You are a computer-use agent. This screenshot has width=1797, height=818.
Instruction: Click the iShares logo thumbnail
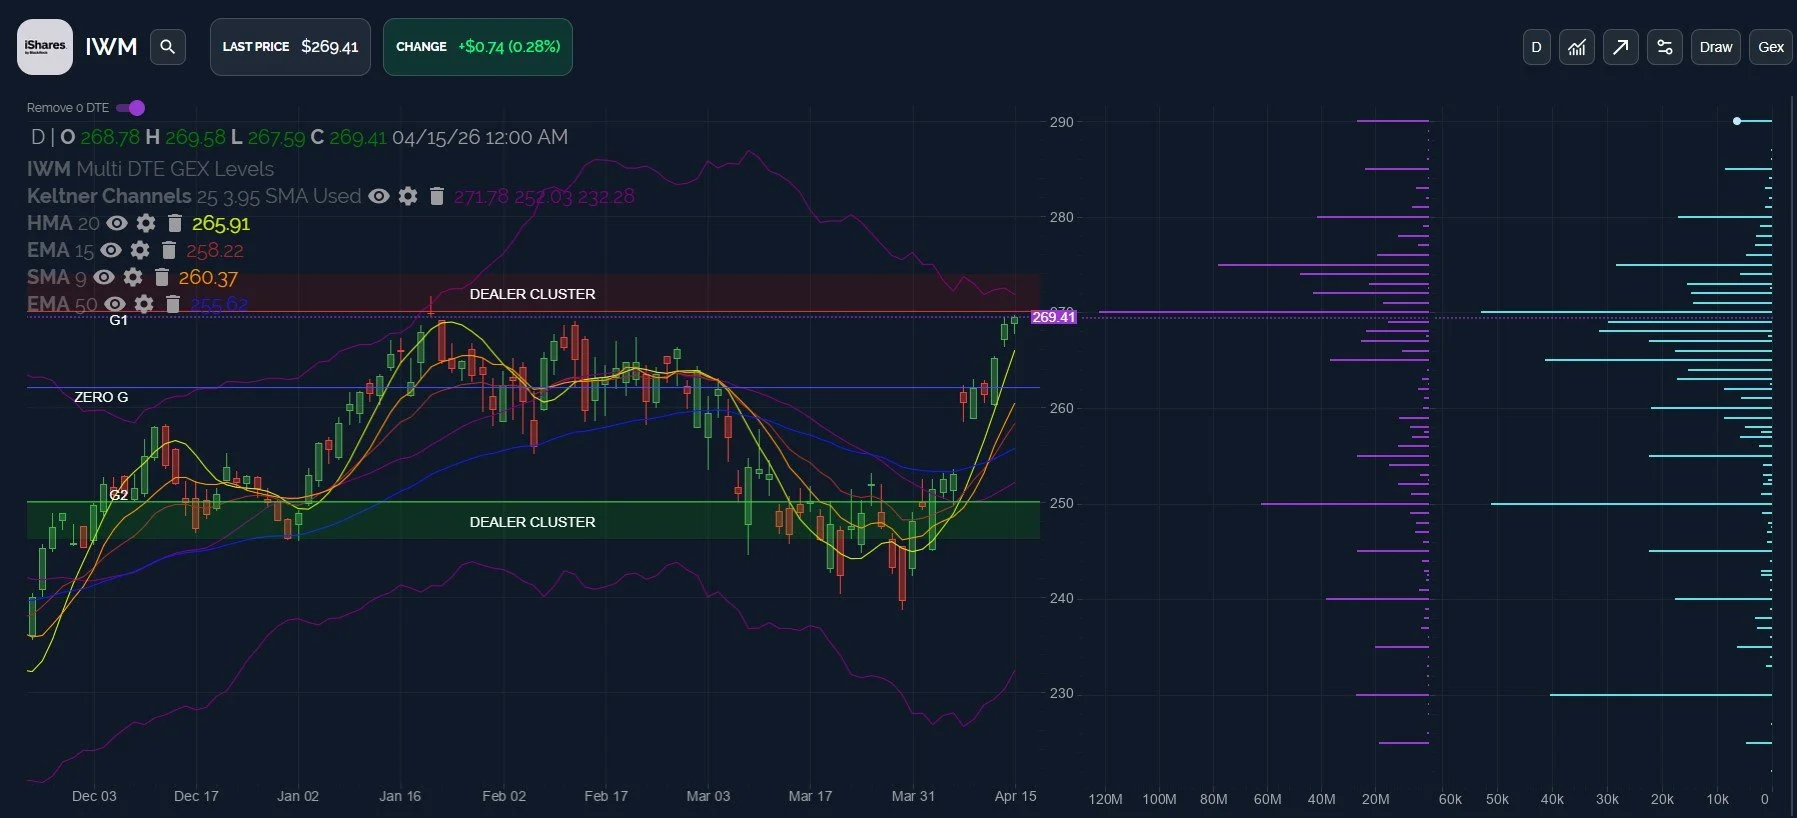[x=45, y=47]
